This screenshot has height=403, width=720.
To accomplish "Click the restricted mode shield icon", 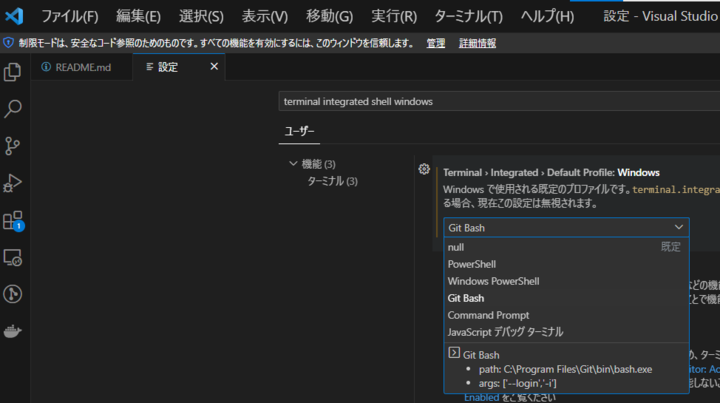I will 8,43.
